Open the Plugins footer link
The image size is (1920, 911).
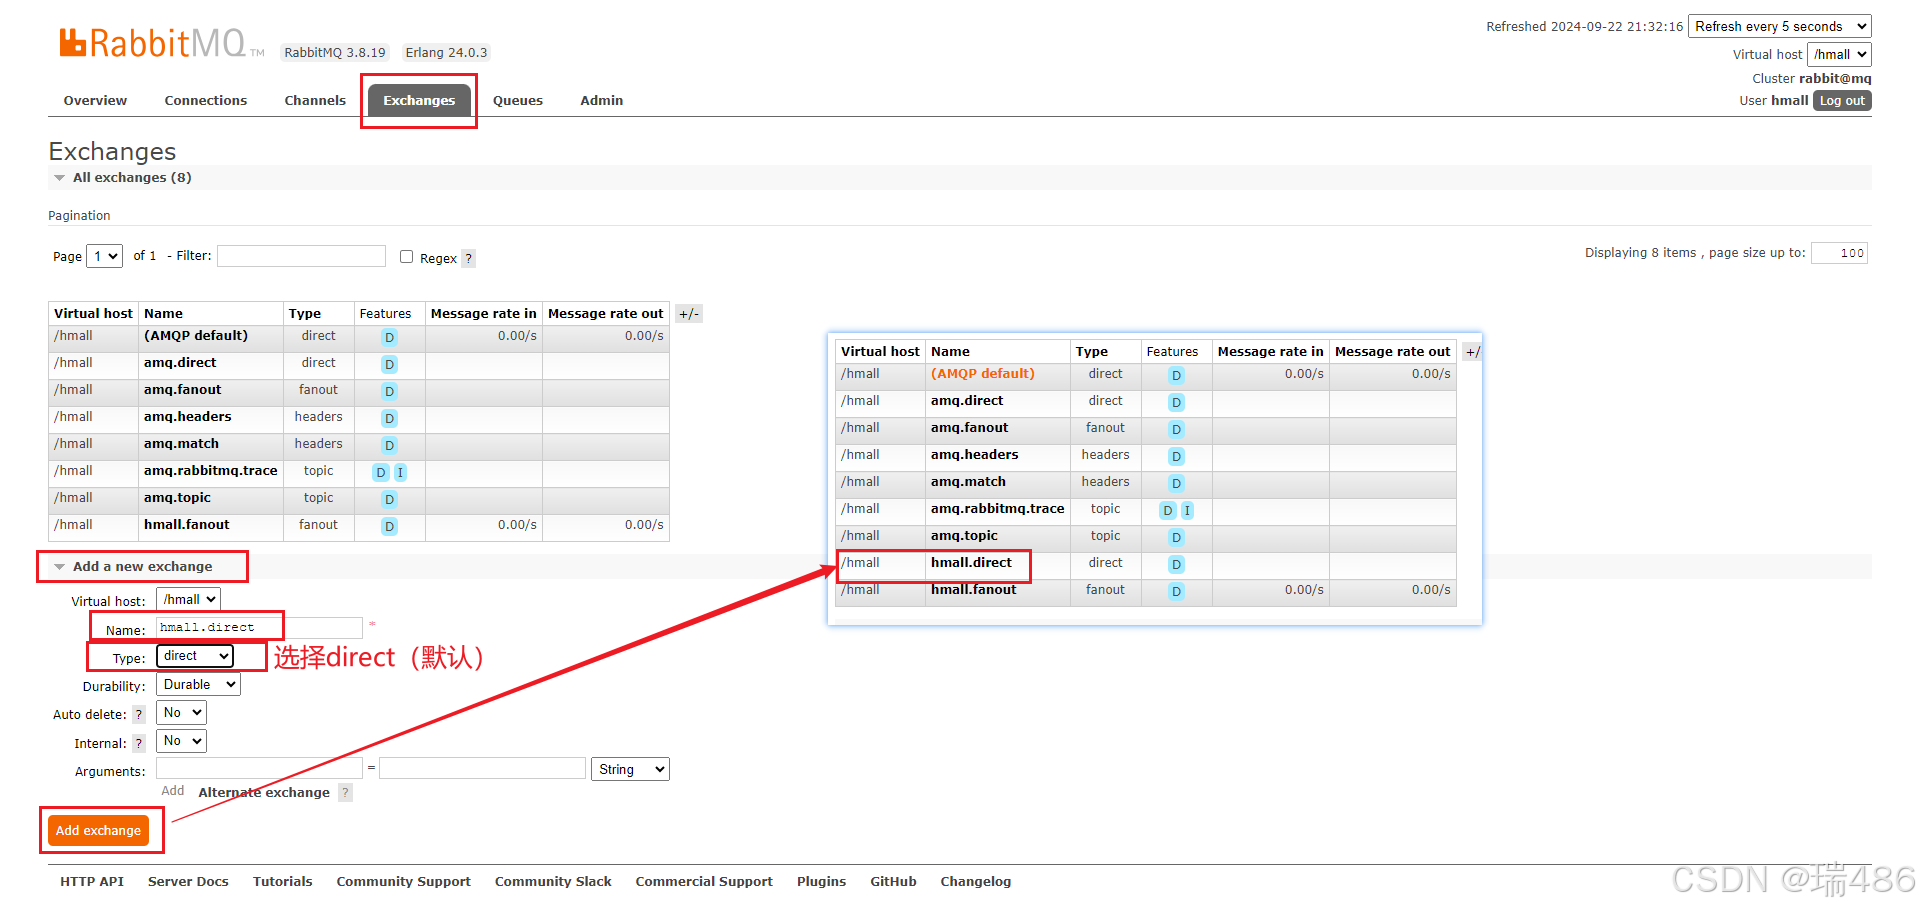pos(821,882)
